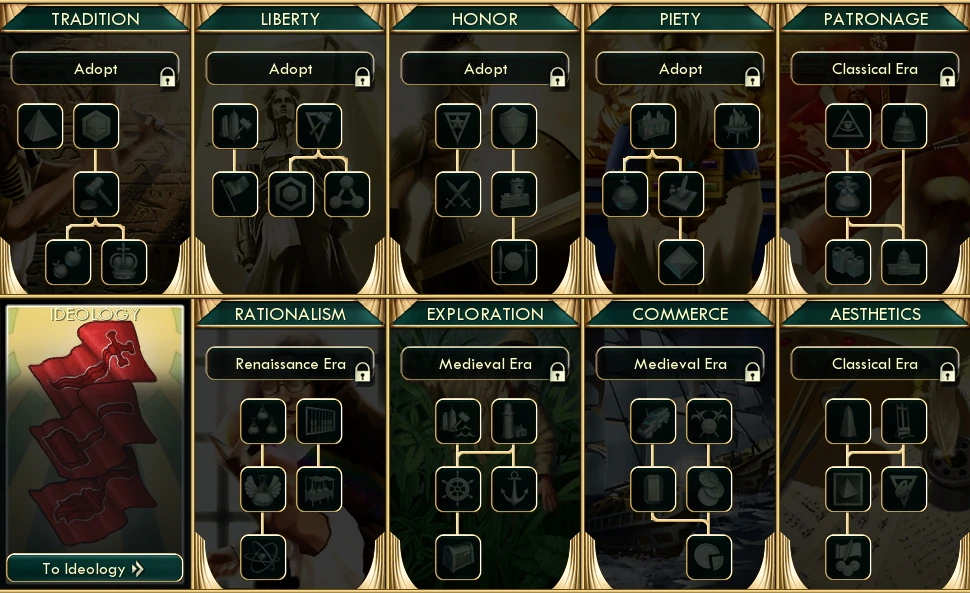Select the crossed swords policy in Honor

click(x=458, y=194)
